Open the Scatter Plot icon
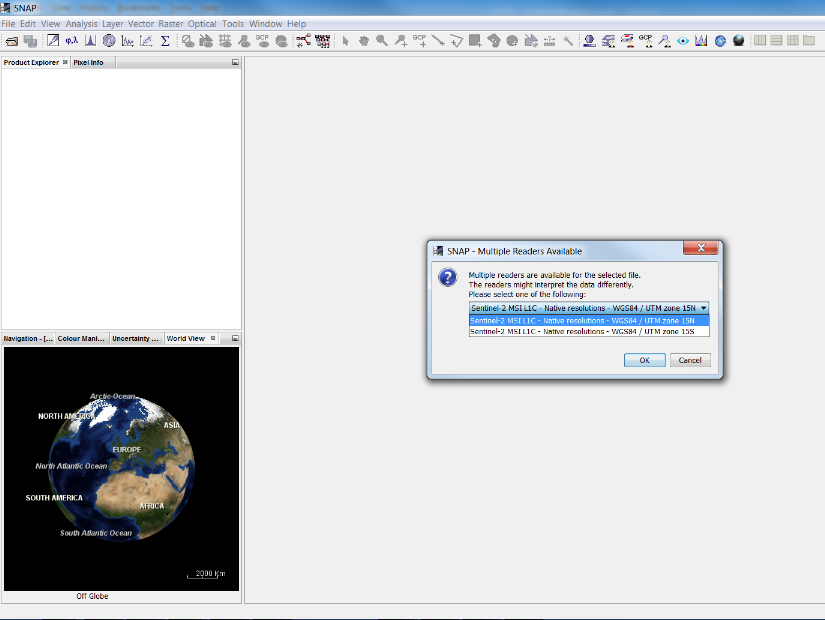The width and height of the screenshot is (825, 620). pos(146,41)
